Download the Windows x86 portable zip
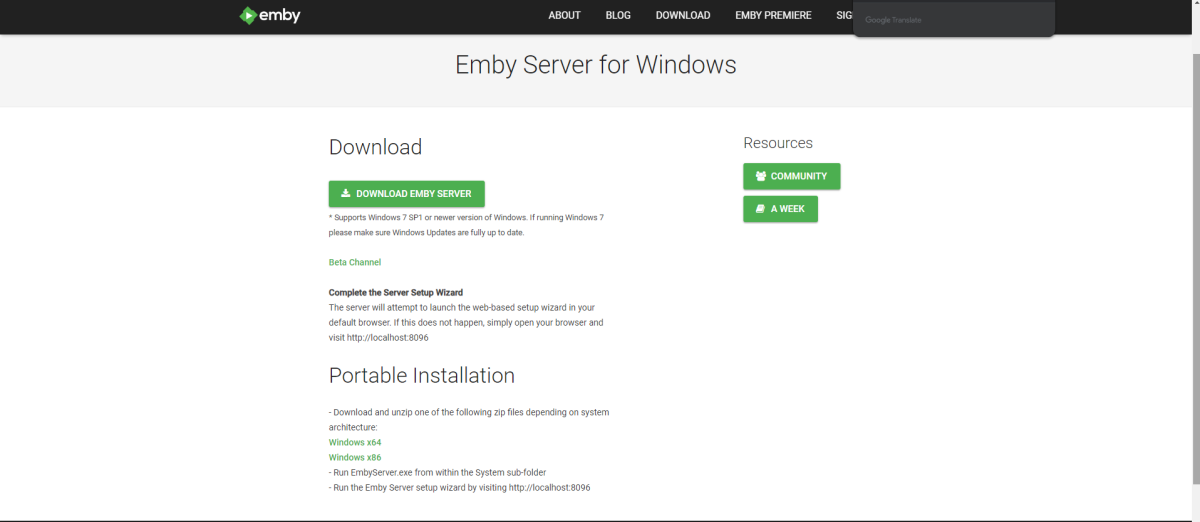This screenshot has height=522, width=1200. tap(355, 457)
